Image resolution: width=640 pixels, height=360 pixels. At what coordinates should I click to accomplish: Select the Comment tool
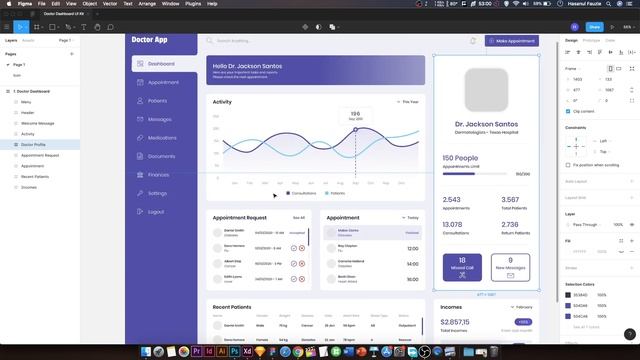pyautogui.click(x=110, y=27)
